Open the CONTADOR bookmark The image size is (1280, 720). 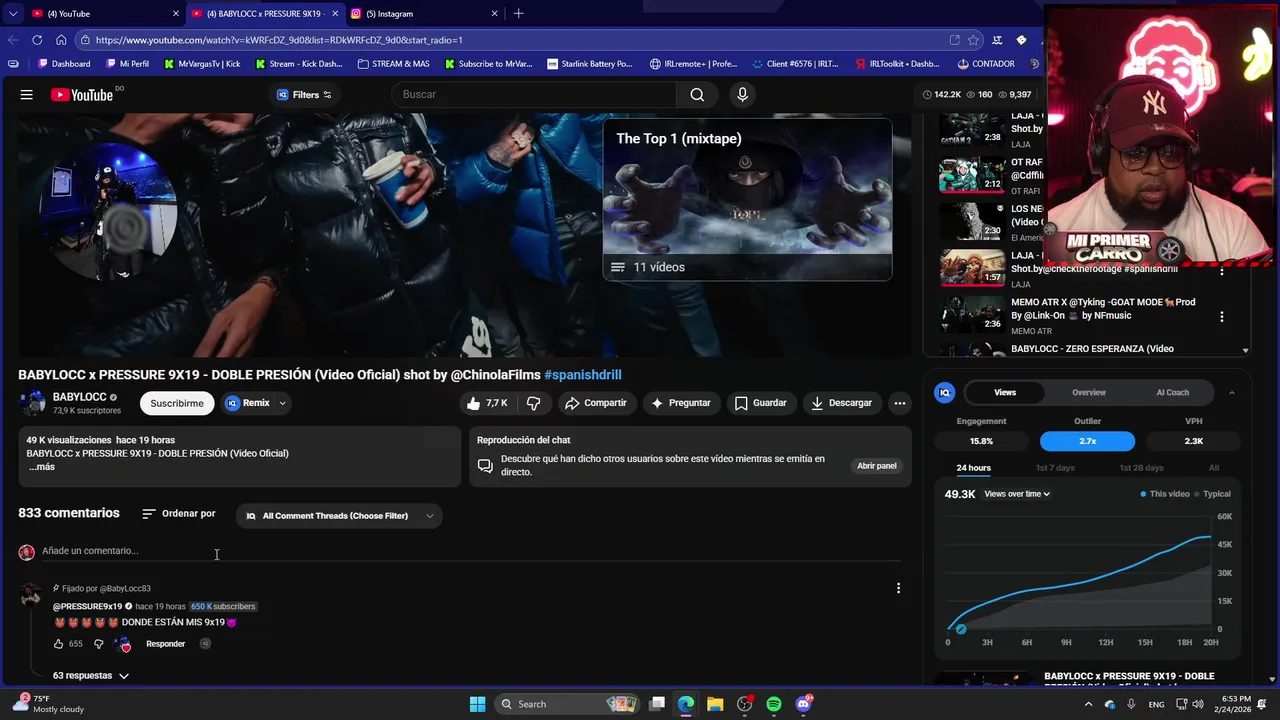(986, 64)
